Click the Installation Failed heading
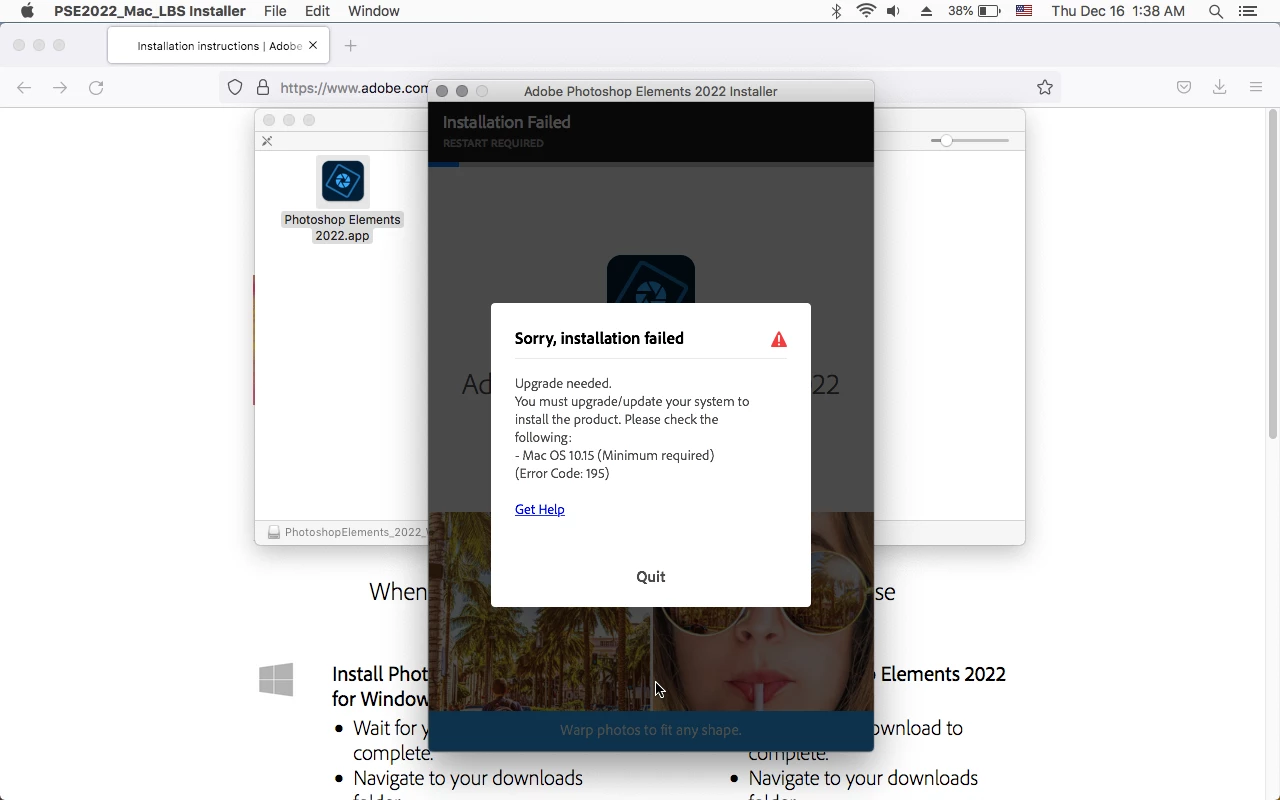Image resolution: width=1280 pixels, height=800 pixels. [507, 122]
